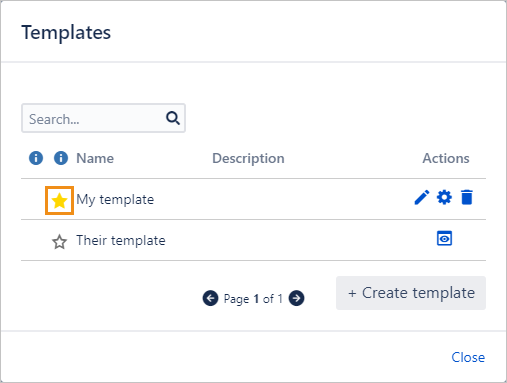
Task: Click the Name column header
Action: 95,158
